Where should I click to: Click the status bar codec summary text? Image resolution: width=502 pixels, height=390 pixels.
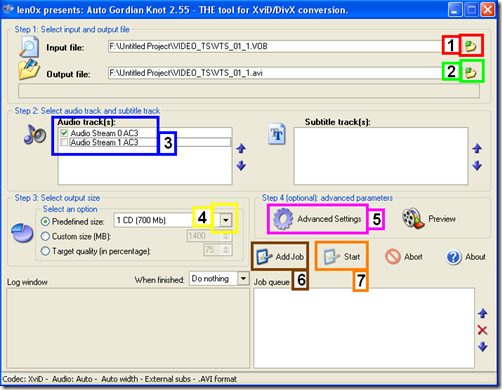[x=120, y=379]
